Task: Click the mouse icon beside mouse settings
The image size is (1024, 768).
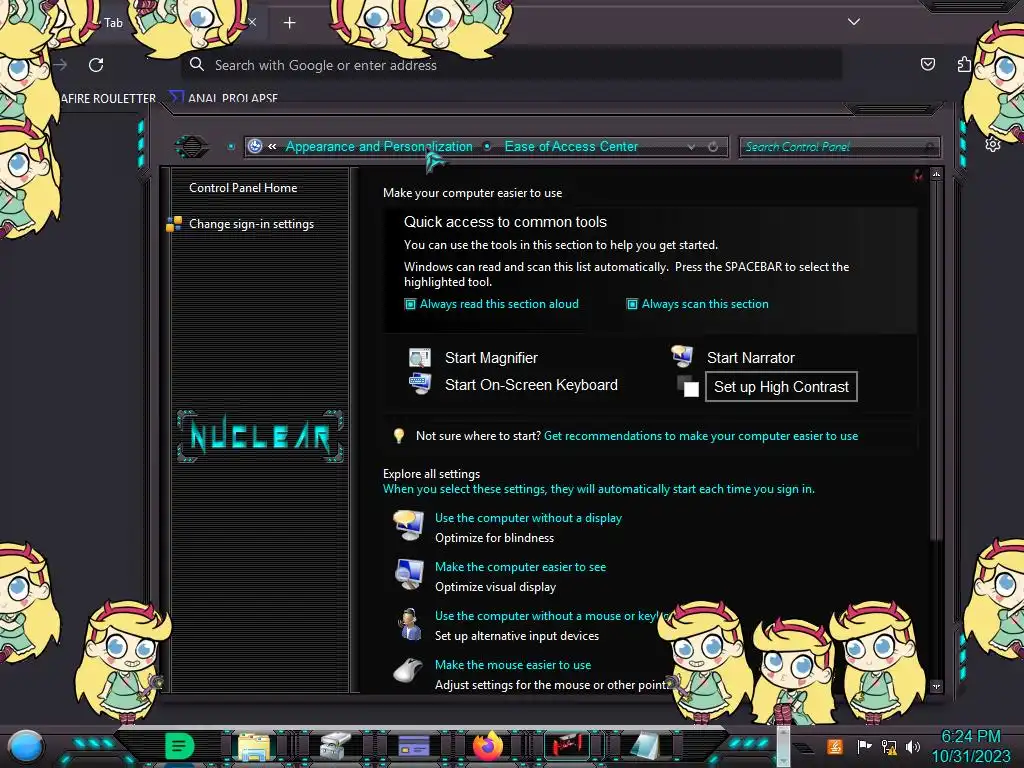Action: click(x=408, y=670)
